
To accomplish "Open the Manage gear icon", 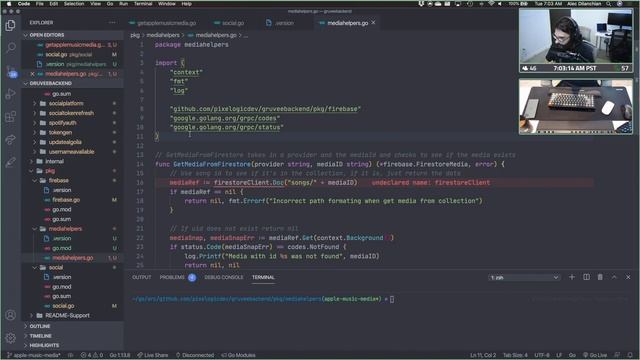I will [x=11, y=338].
